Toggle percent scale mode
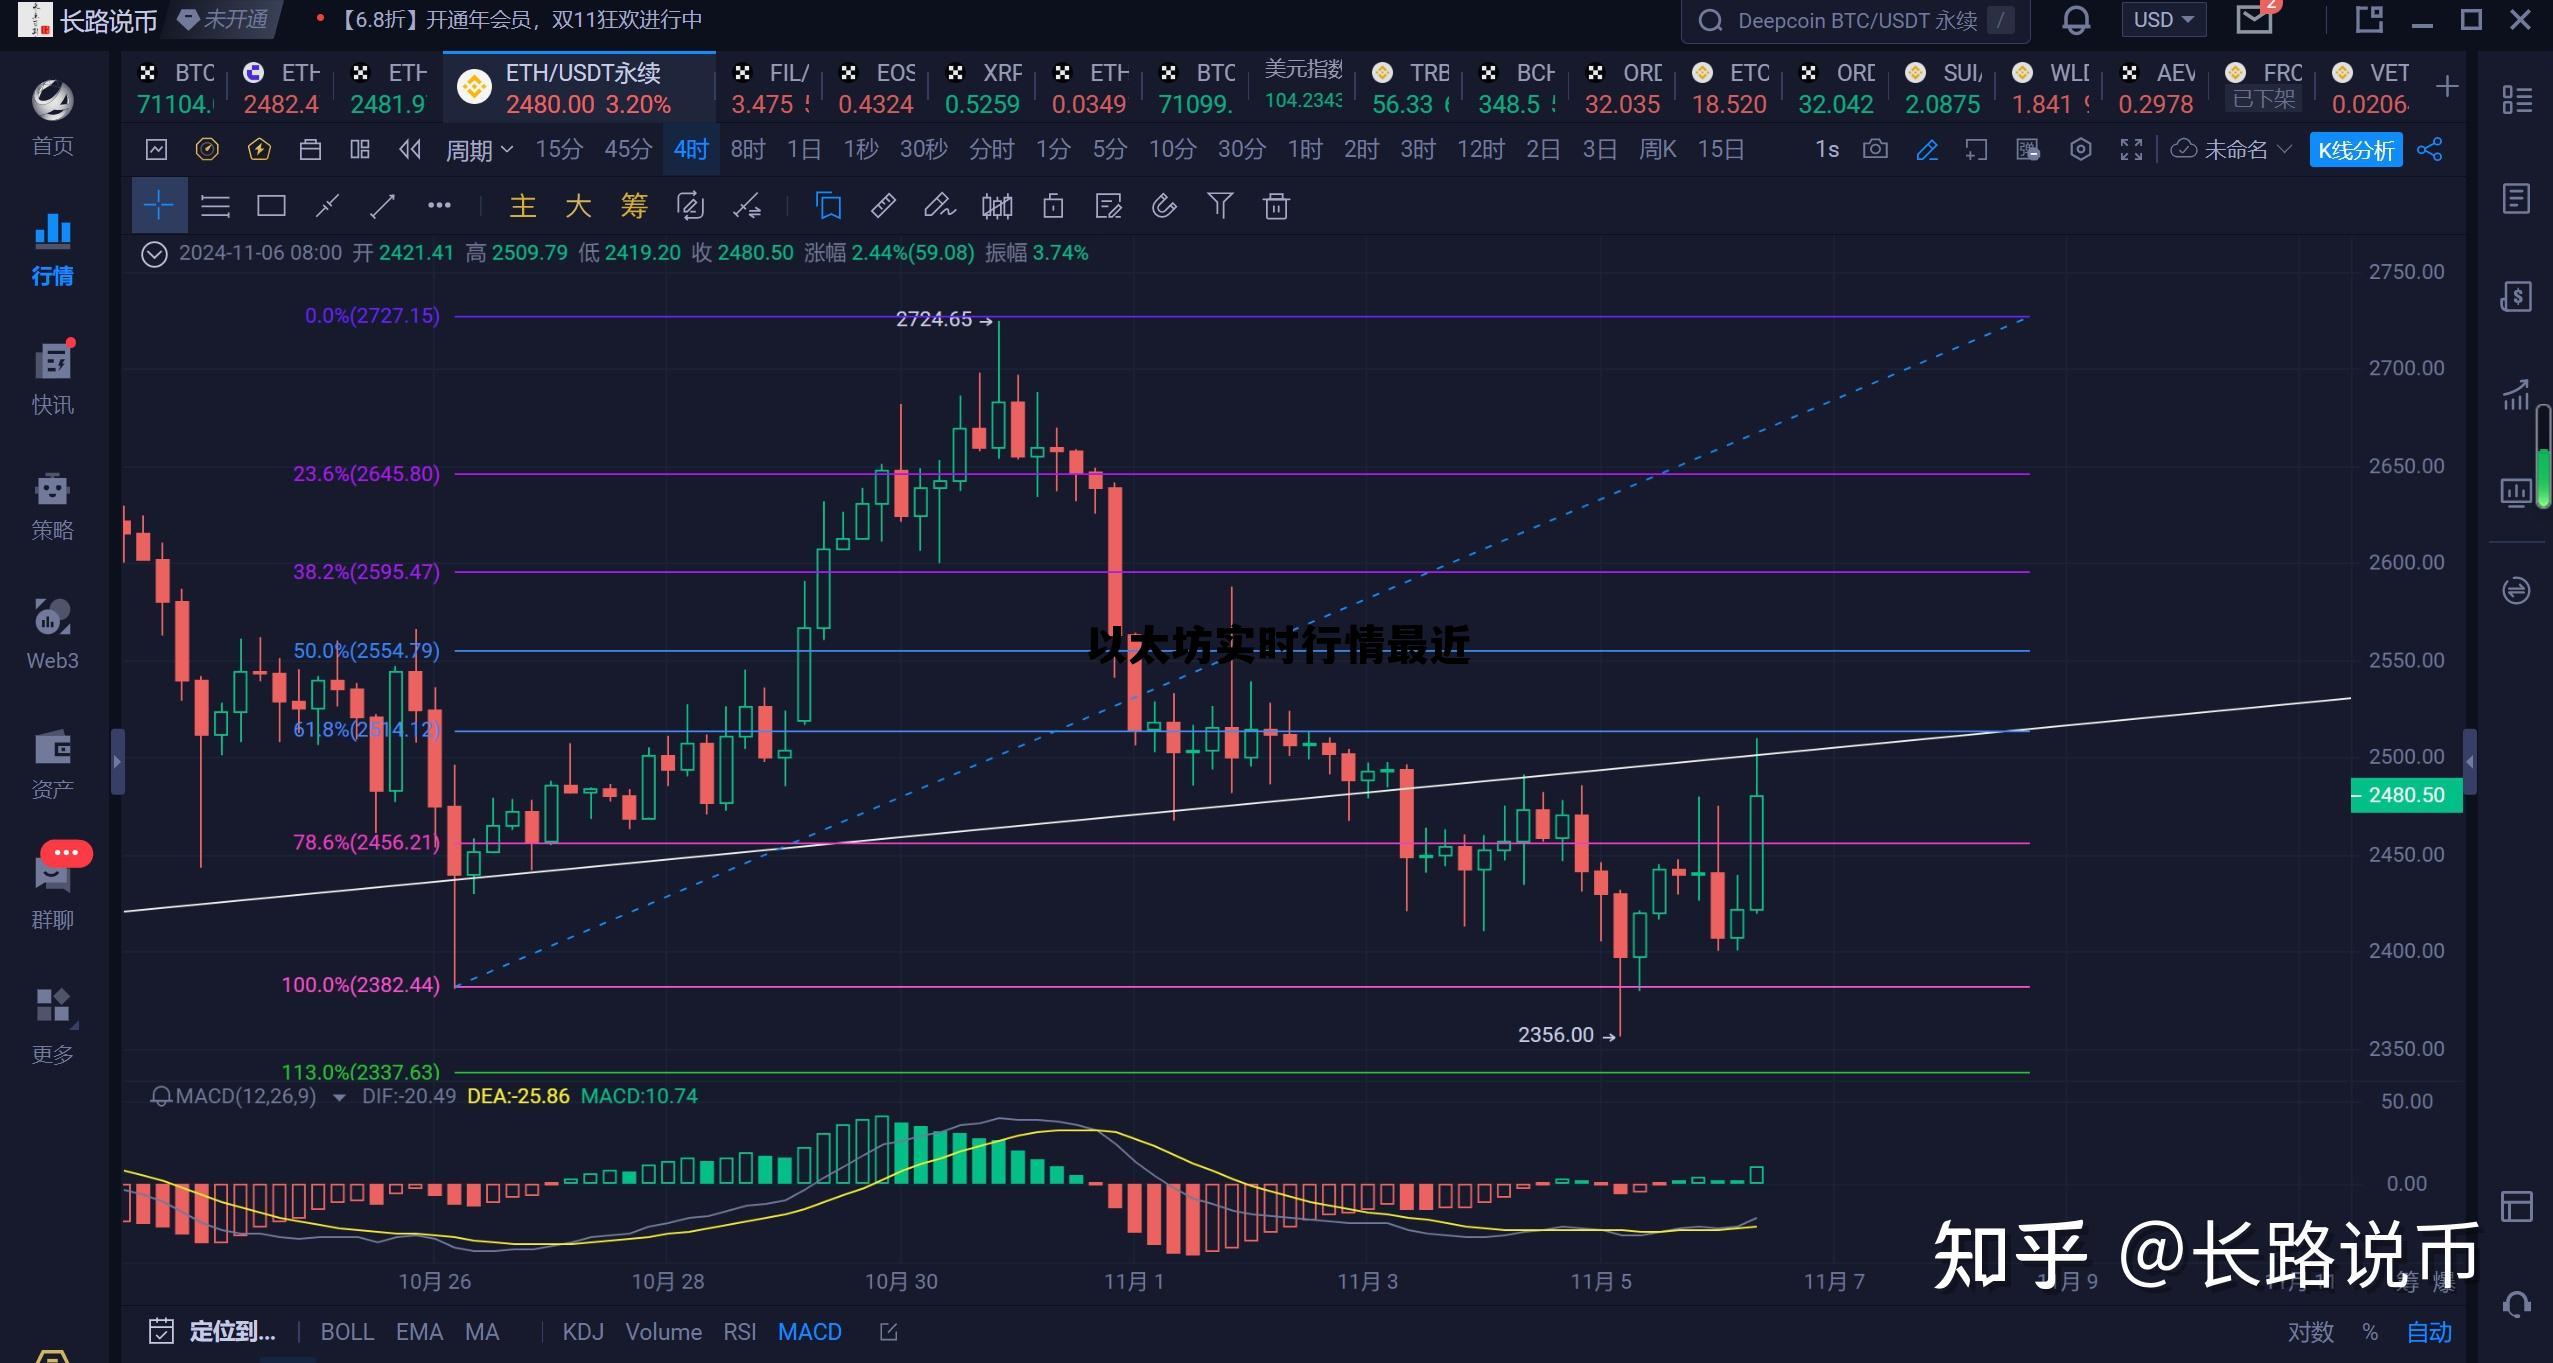Viewport: 2553px width, 1363px height. click(2370, 1332)
